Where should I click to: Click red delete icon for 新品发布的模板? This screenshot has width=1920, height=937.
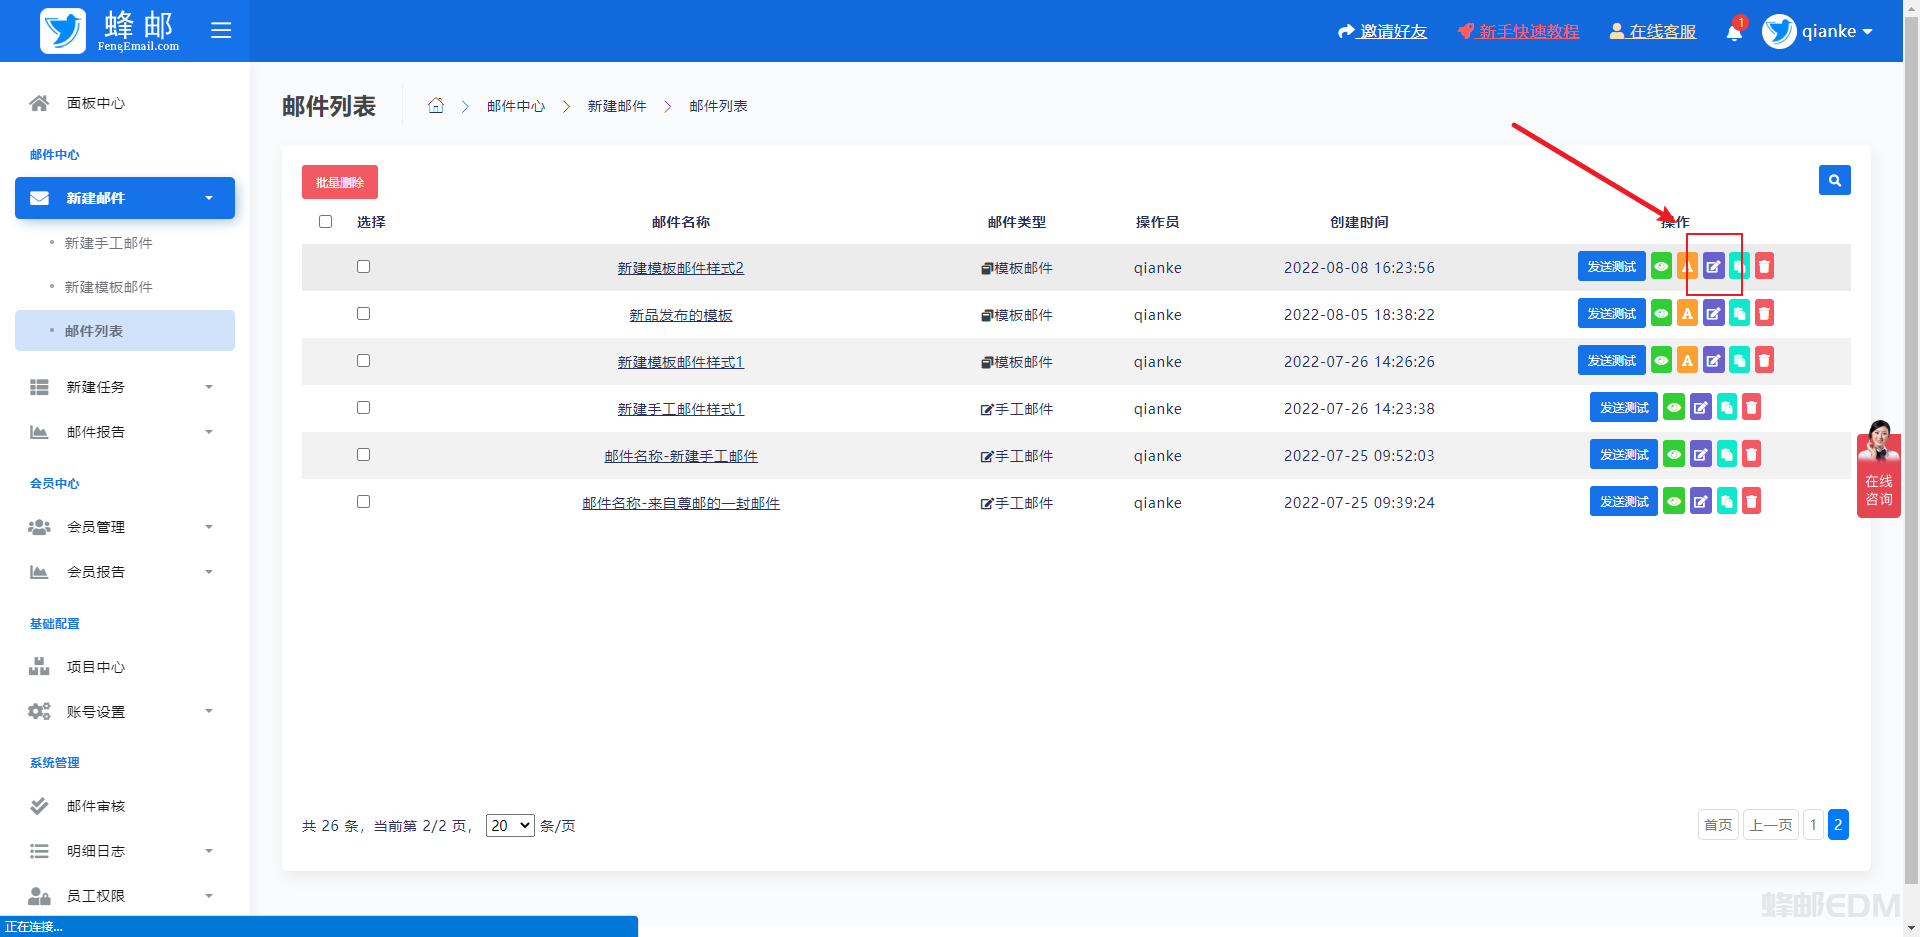click(1764, 314)
